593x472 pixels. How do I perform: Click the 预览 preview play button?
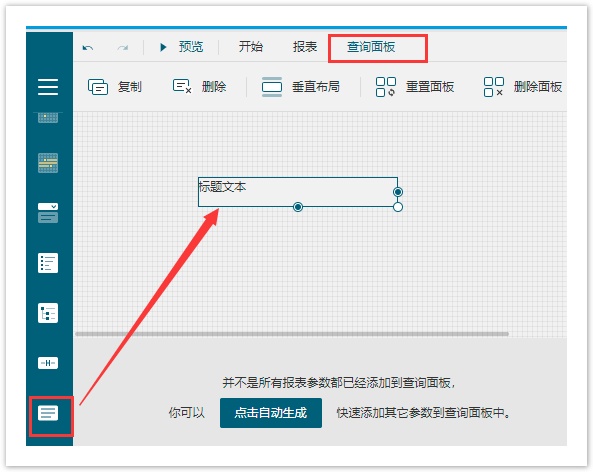pyautogui.click(x=181, y=47)
